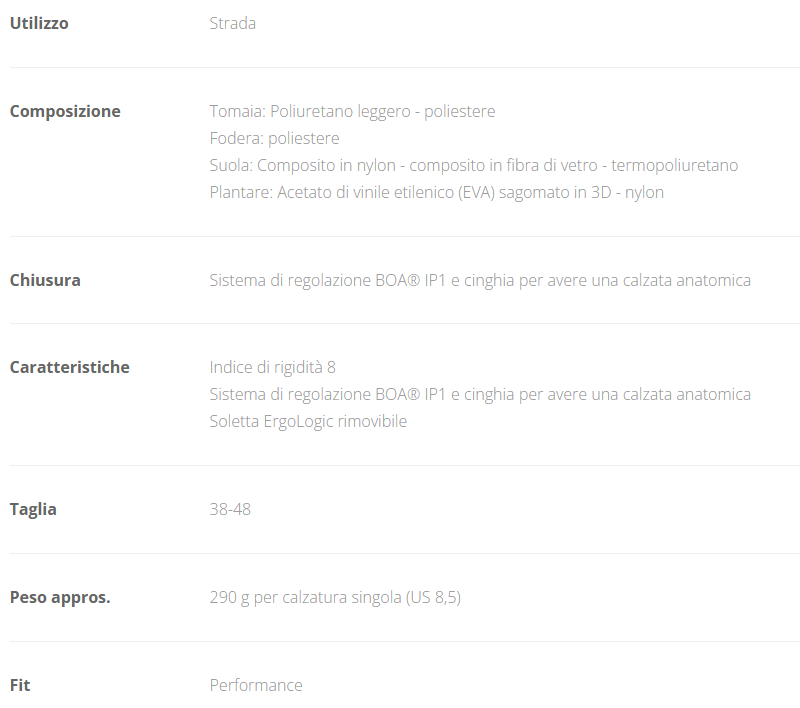This screenshot has width=800, height=708.
Task: Click the Utilizzo row label
Action: pyautogui.click(x=39, y=23)
